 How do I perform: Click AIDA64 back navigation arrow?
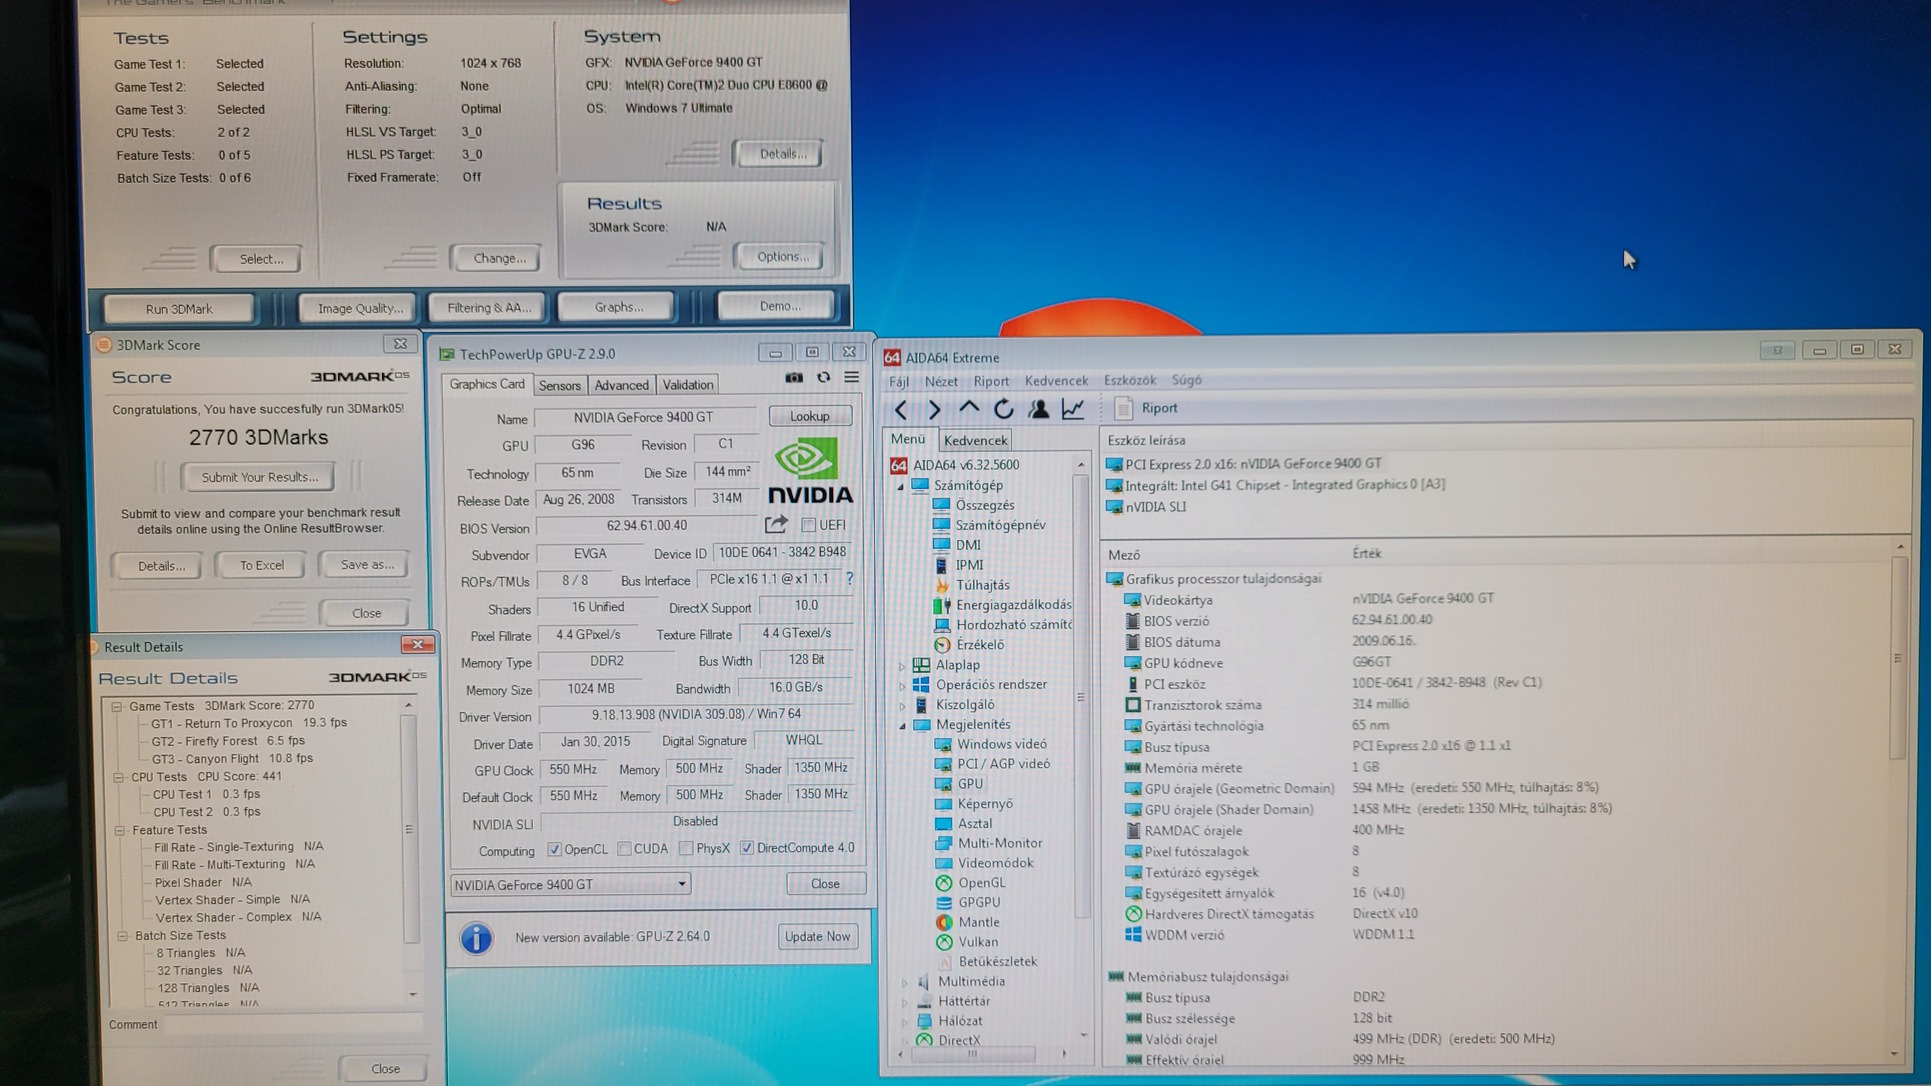(x=901, y=409)
